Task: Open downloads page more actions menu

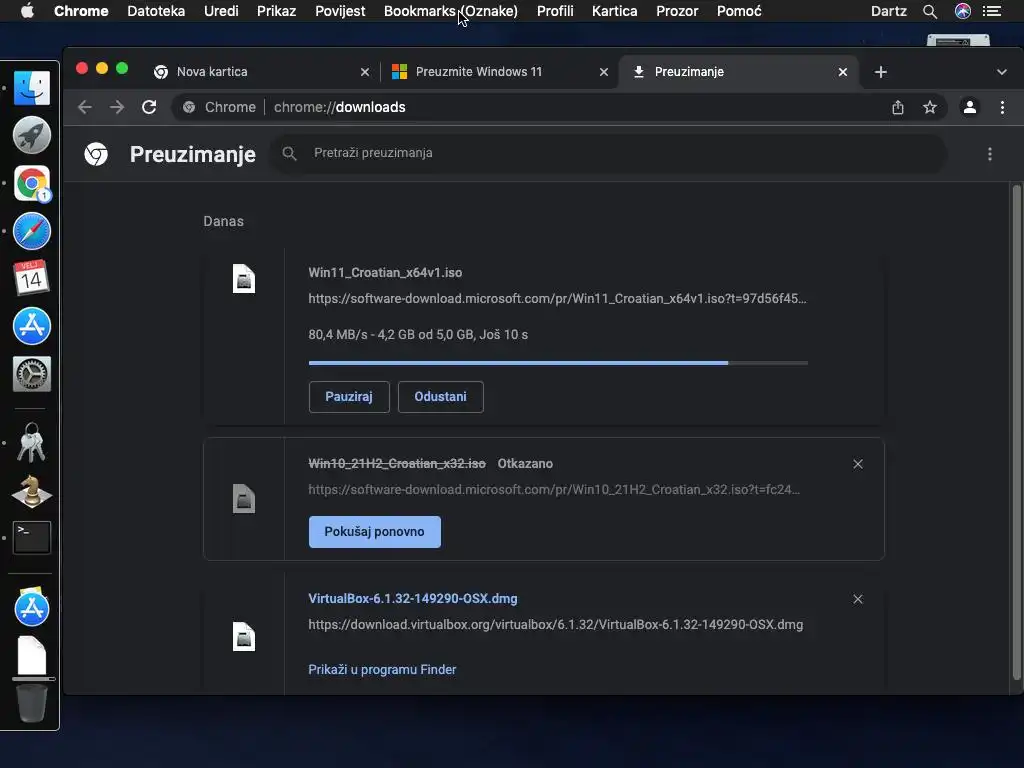Action: [990, 154]
